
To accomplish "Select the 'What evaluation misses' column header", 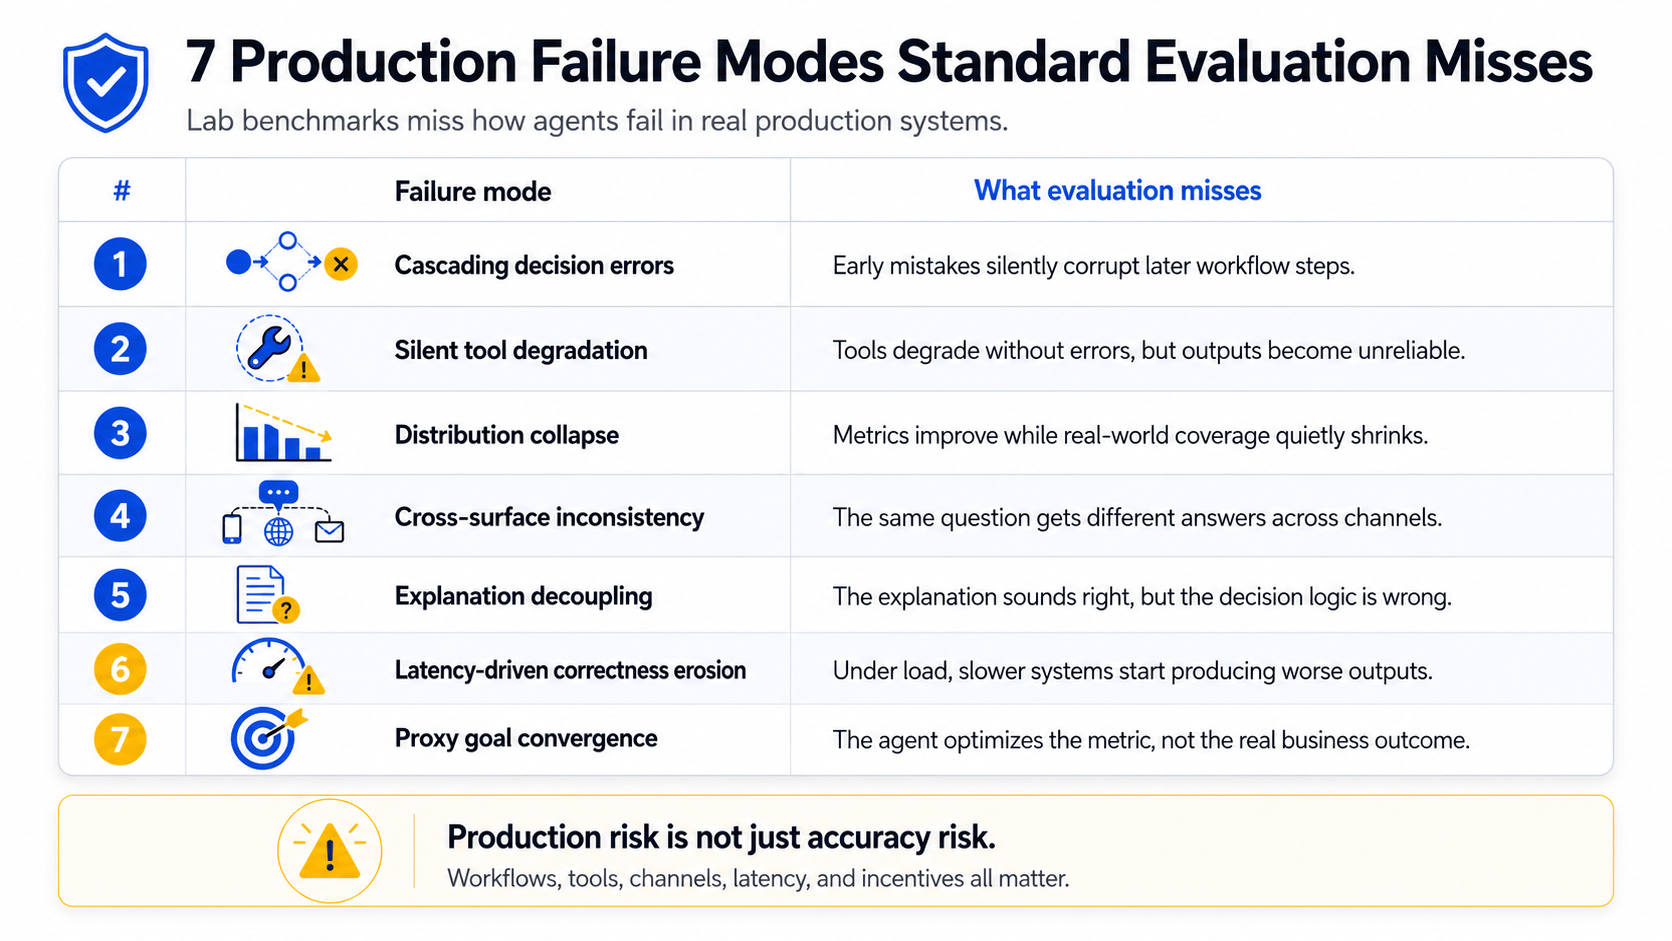I will [x=1117, y=191].
